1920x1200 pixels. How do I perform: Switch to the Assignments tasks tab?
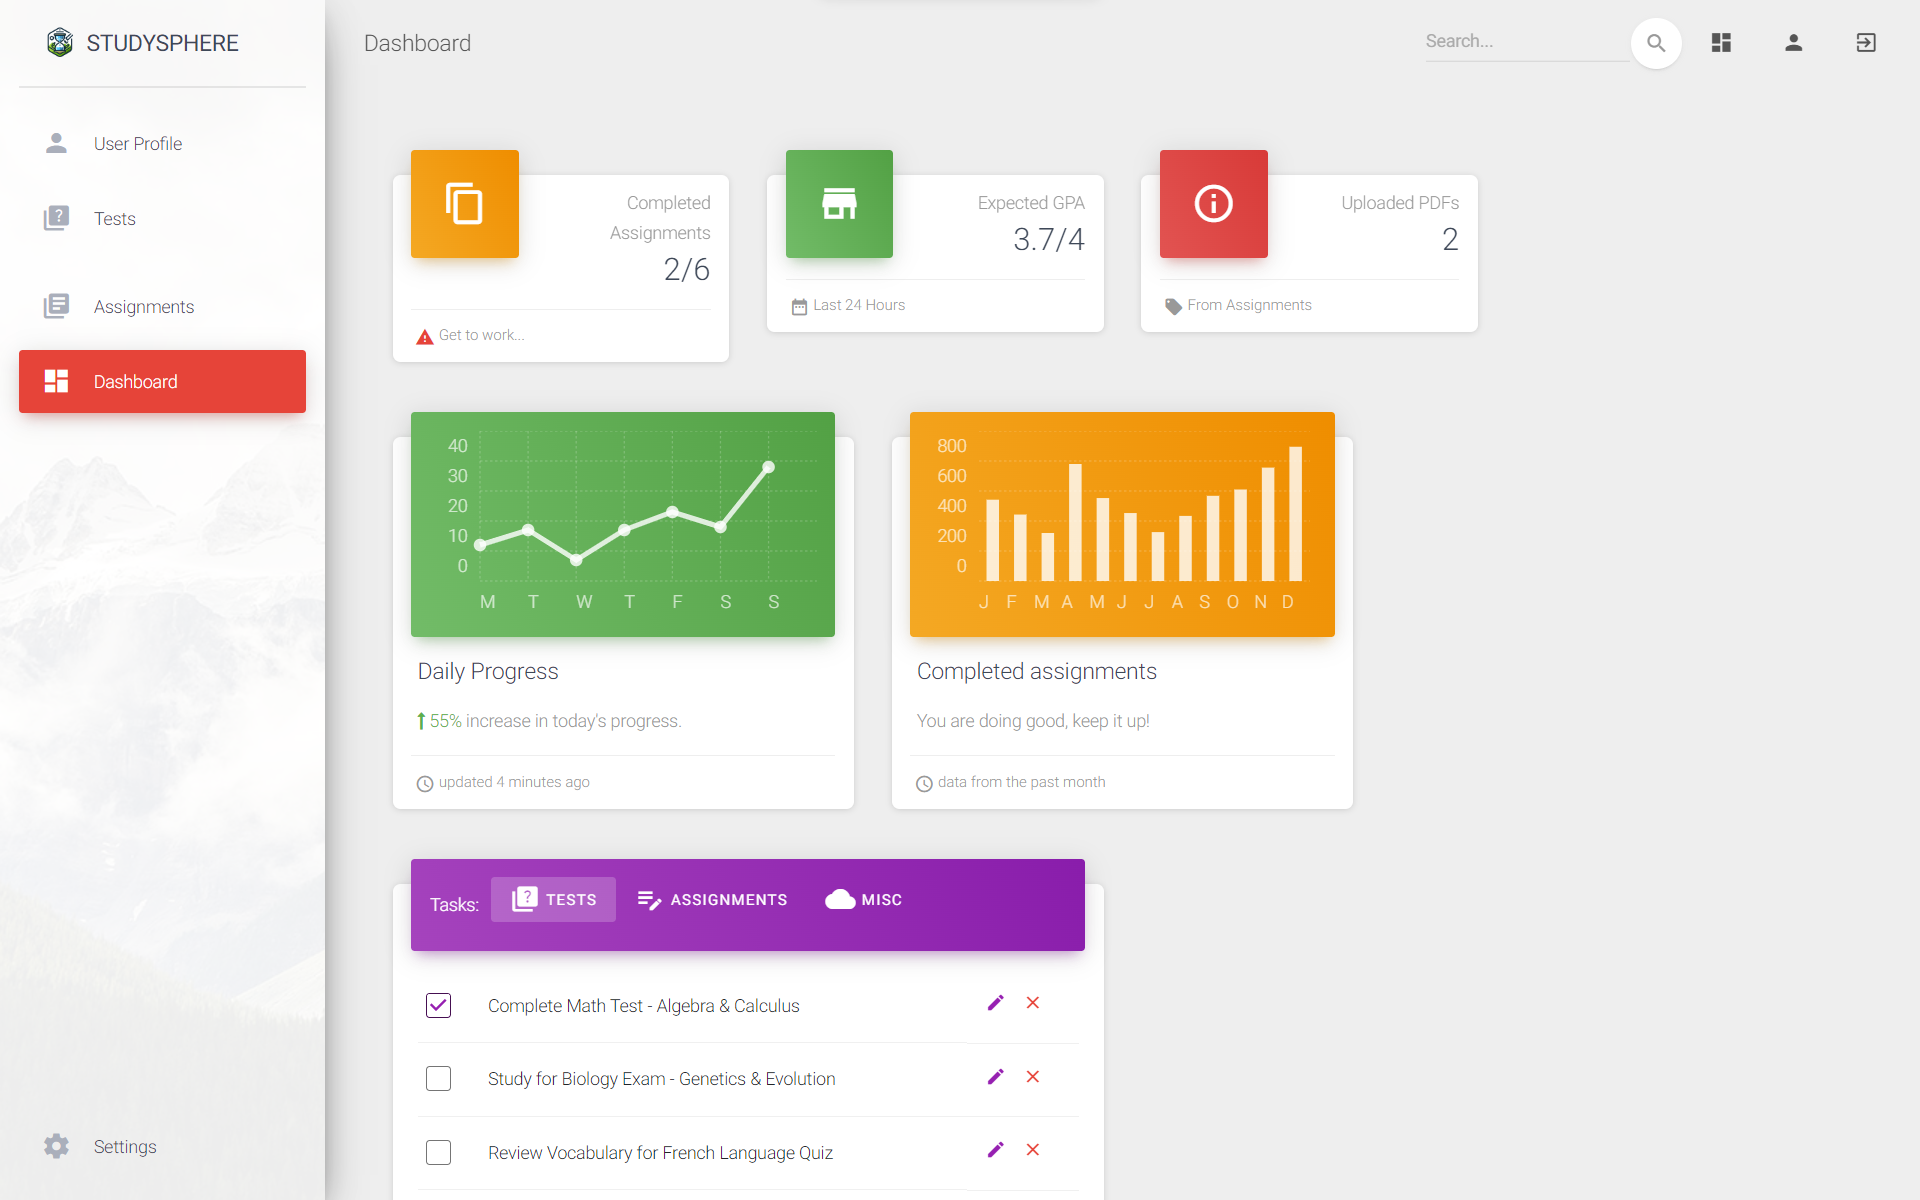(x=712, y=900)
